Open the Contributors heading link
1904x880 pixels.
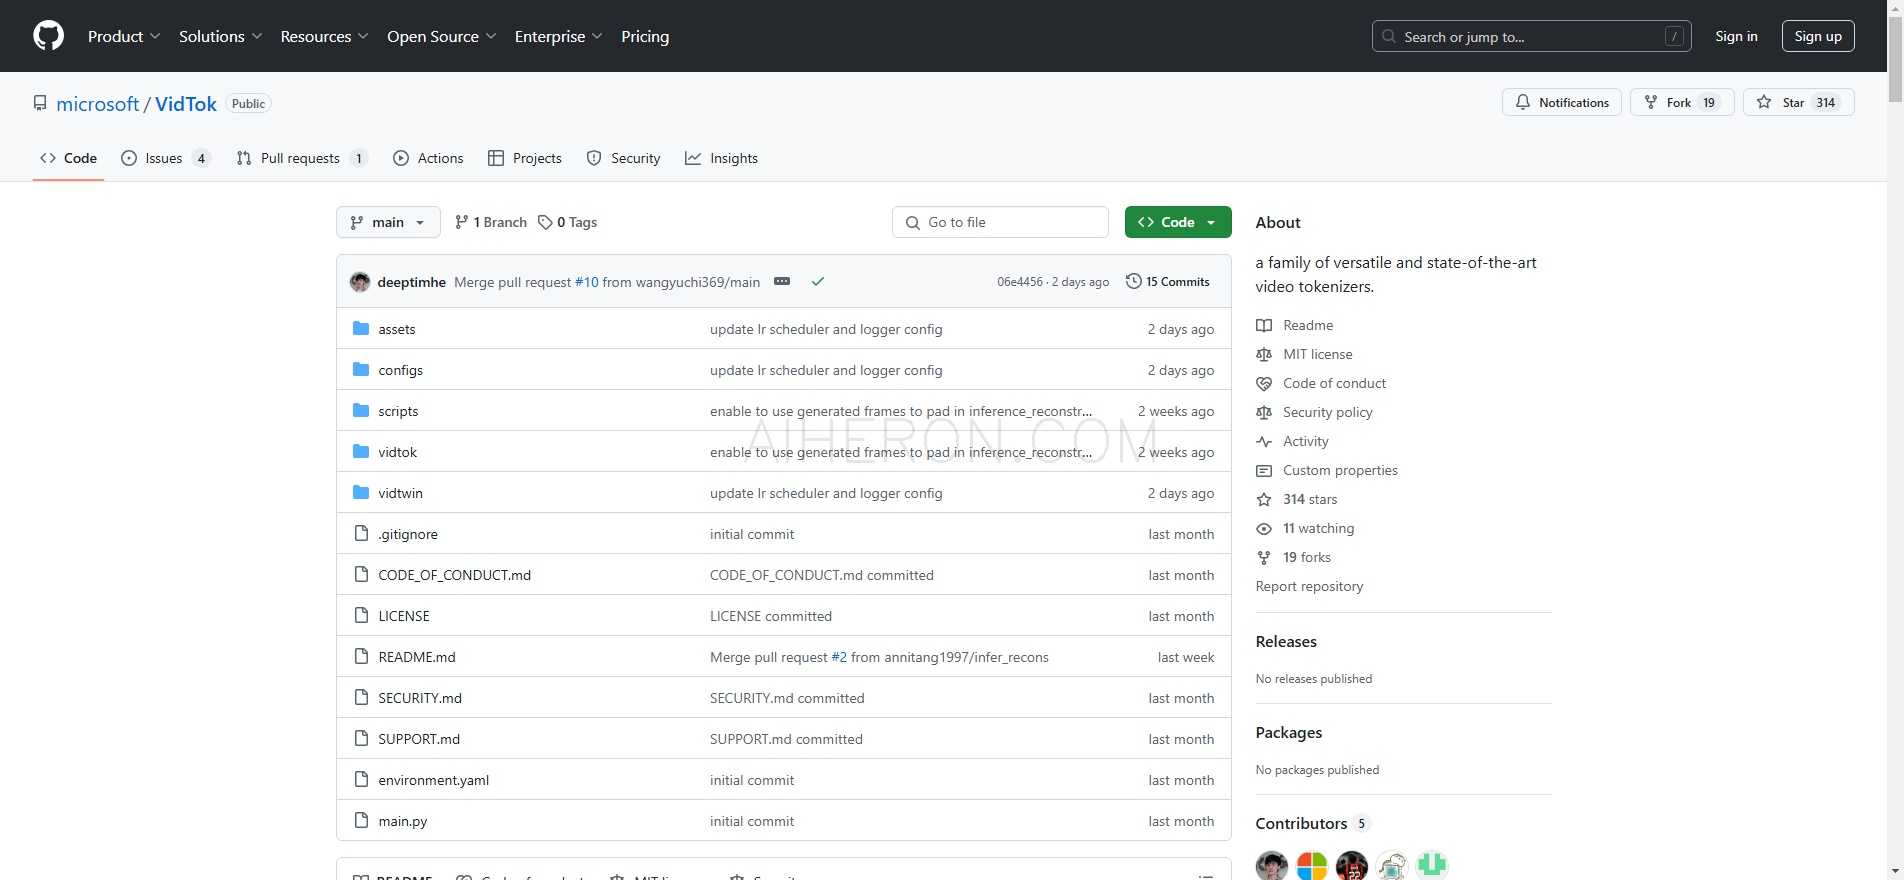pos(1311,823)
